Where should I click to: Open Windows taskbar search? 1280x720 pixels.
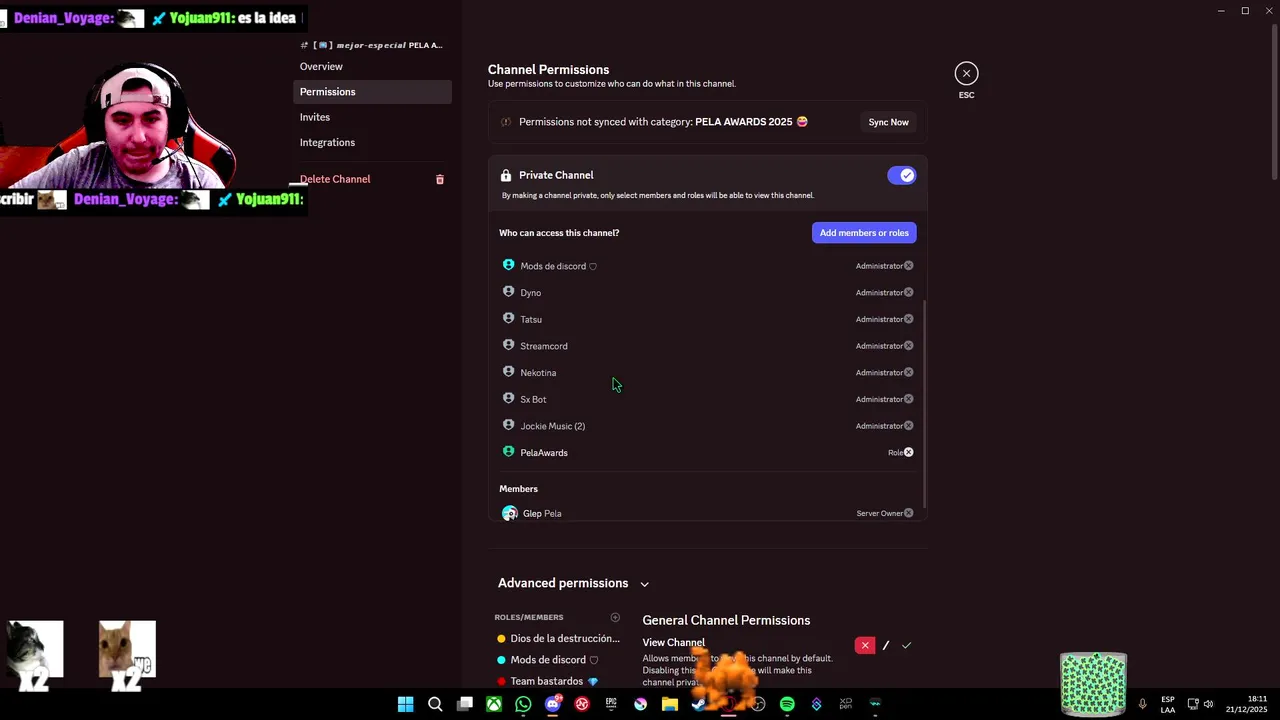(x=435, y=704)
